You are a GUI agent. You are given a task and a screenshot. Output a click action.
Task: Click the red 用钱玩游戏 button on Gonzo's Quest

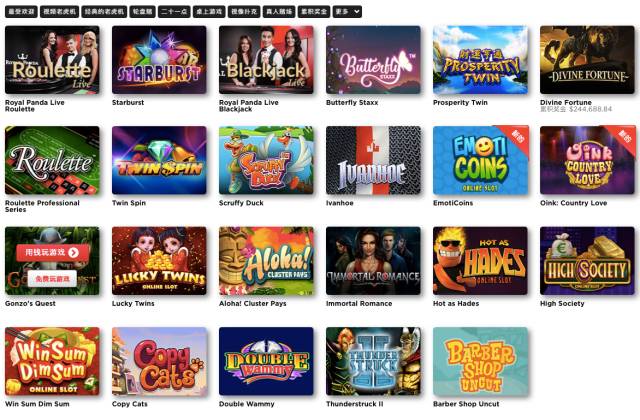(x=53, y=253)
